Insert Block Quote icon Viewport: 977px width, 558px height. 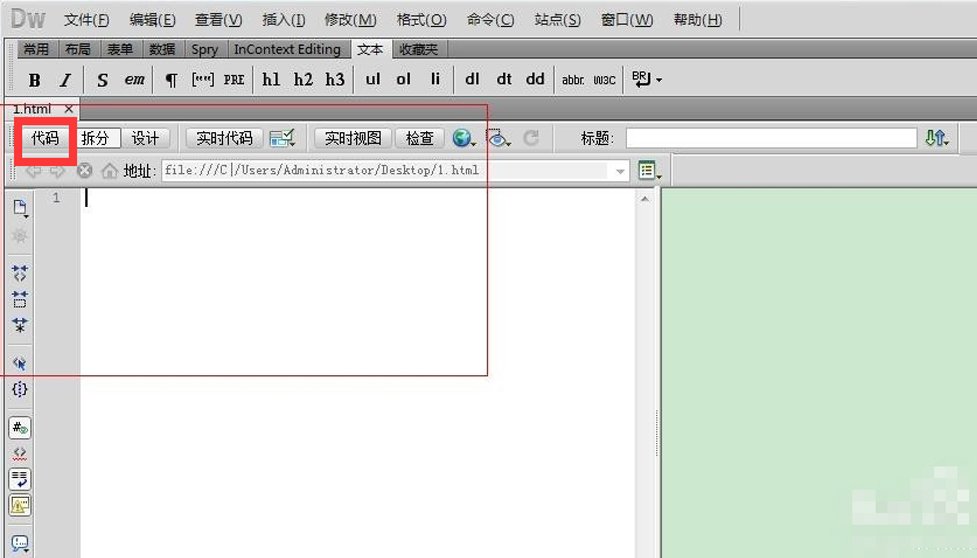tap(203, 80)
